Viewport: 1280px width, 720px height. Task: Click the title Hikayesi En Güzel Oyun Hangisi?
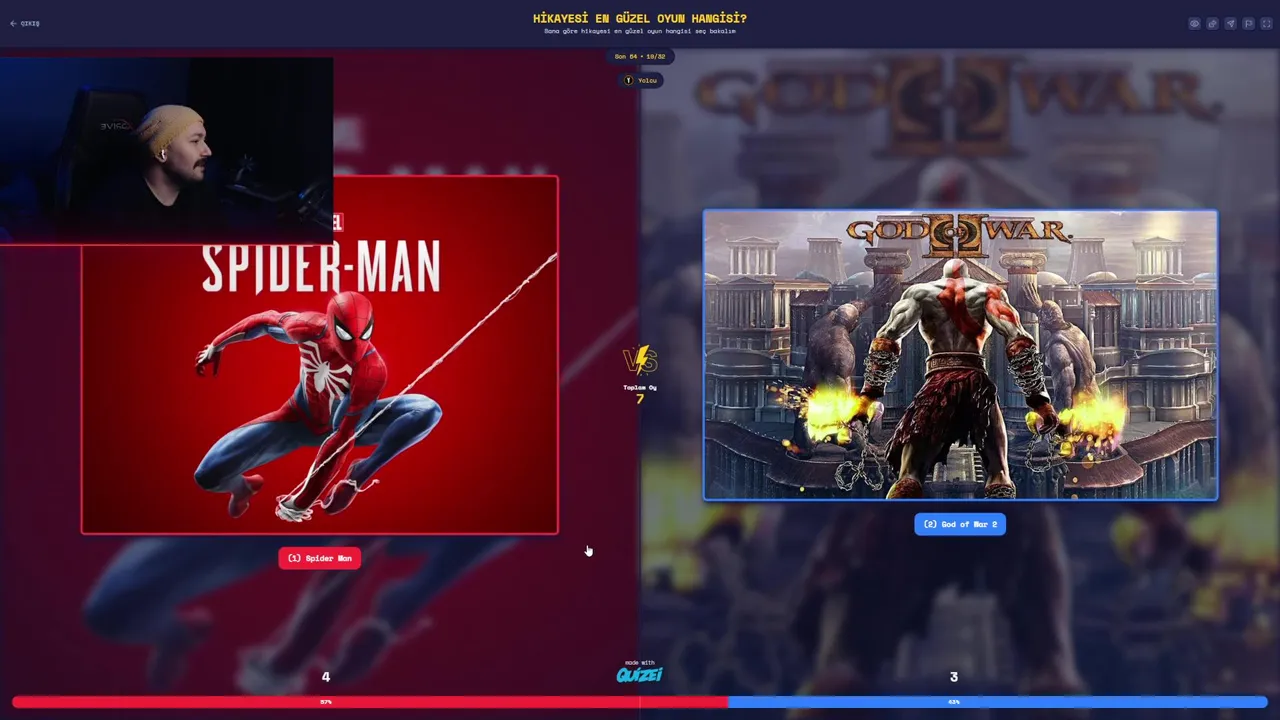(640, 18)
